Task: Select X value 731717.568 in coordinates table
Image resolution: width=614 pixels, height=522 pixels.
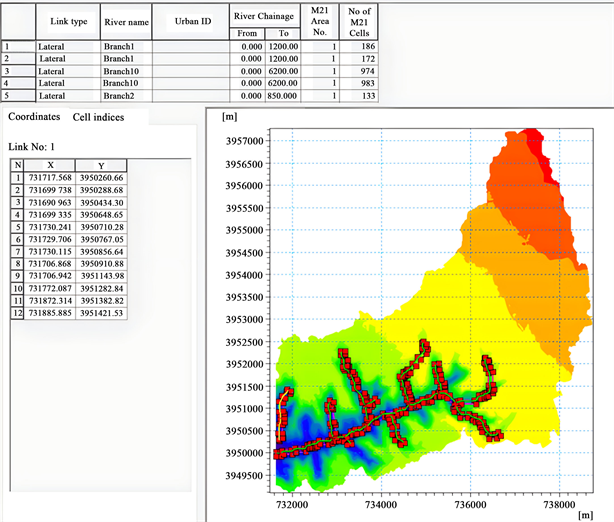Action: point(51,177)
